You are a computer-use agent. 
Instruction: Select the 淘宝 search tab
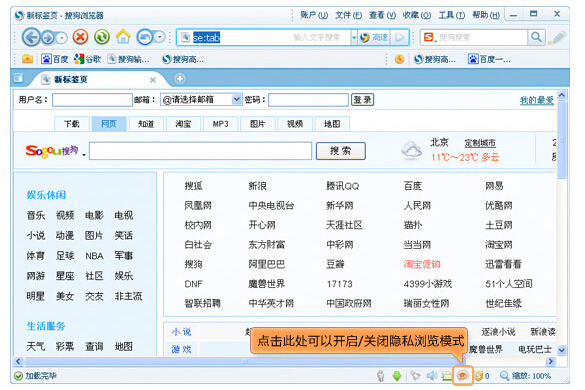(x=183, y=124)
